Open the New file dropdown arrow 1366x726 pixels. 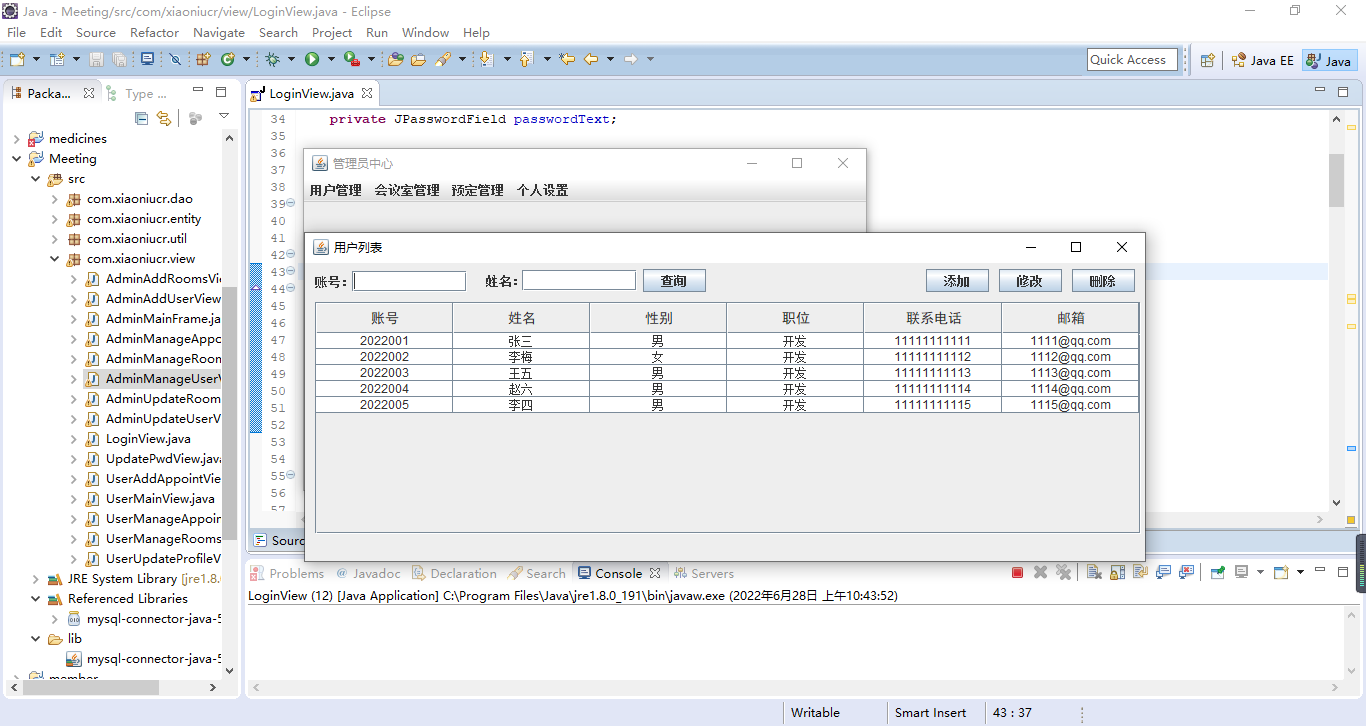[36, 59]
